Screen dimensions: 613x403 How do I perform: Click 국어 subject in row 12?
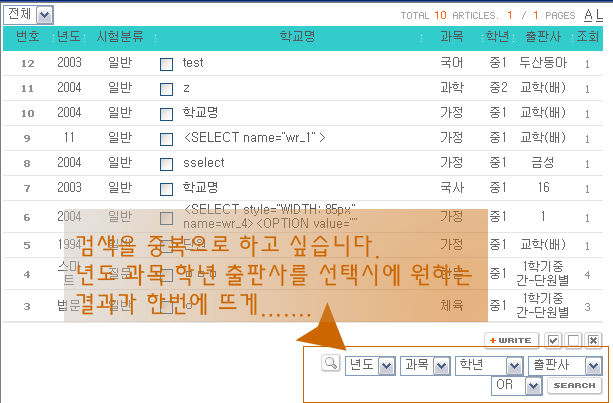452,63
